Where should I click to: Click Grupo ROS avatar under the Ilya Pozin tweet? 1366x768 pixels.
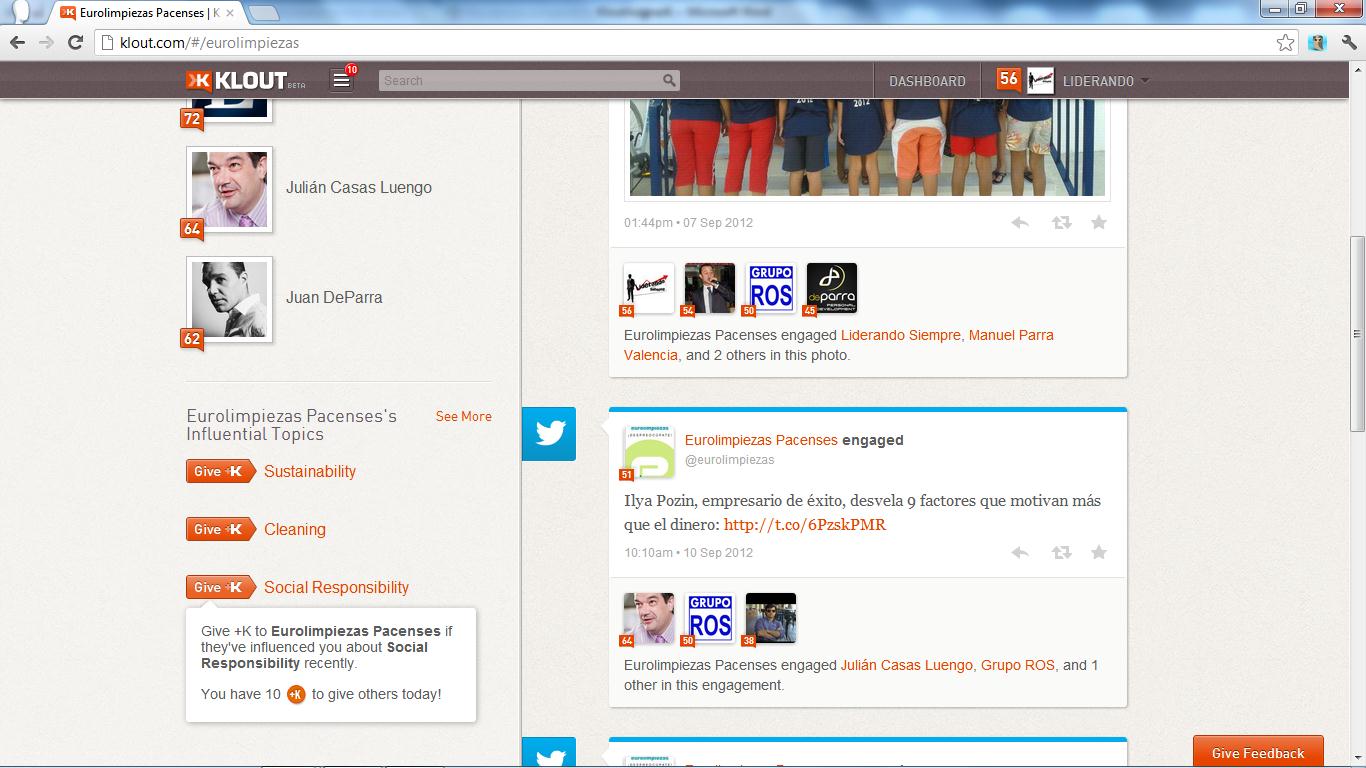[x=710, y=619]
